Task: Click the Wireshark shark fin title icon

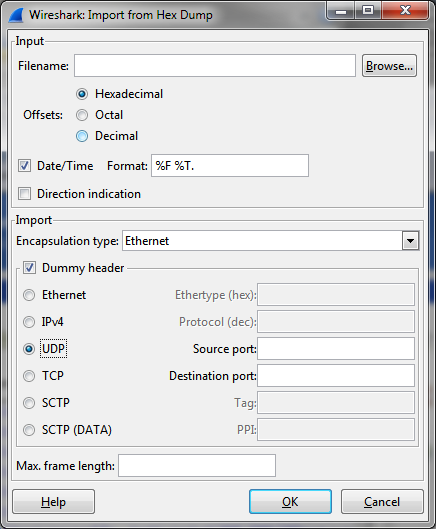Action: click(x=16, y=15)
